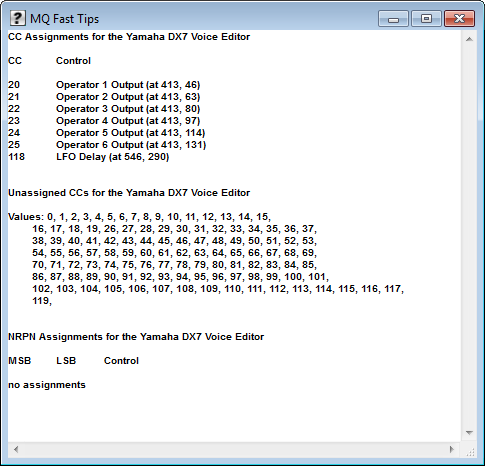Click the heading 'NRPN Assignments for the Yamaha DX7 Voice Editor'

coord(136,337)
